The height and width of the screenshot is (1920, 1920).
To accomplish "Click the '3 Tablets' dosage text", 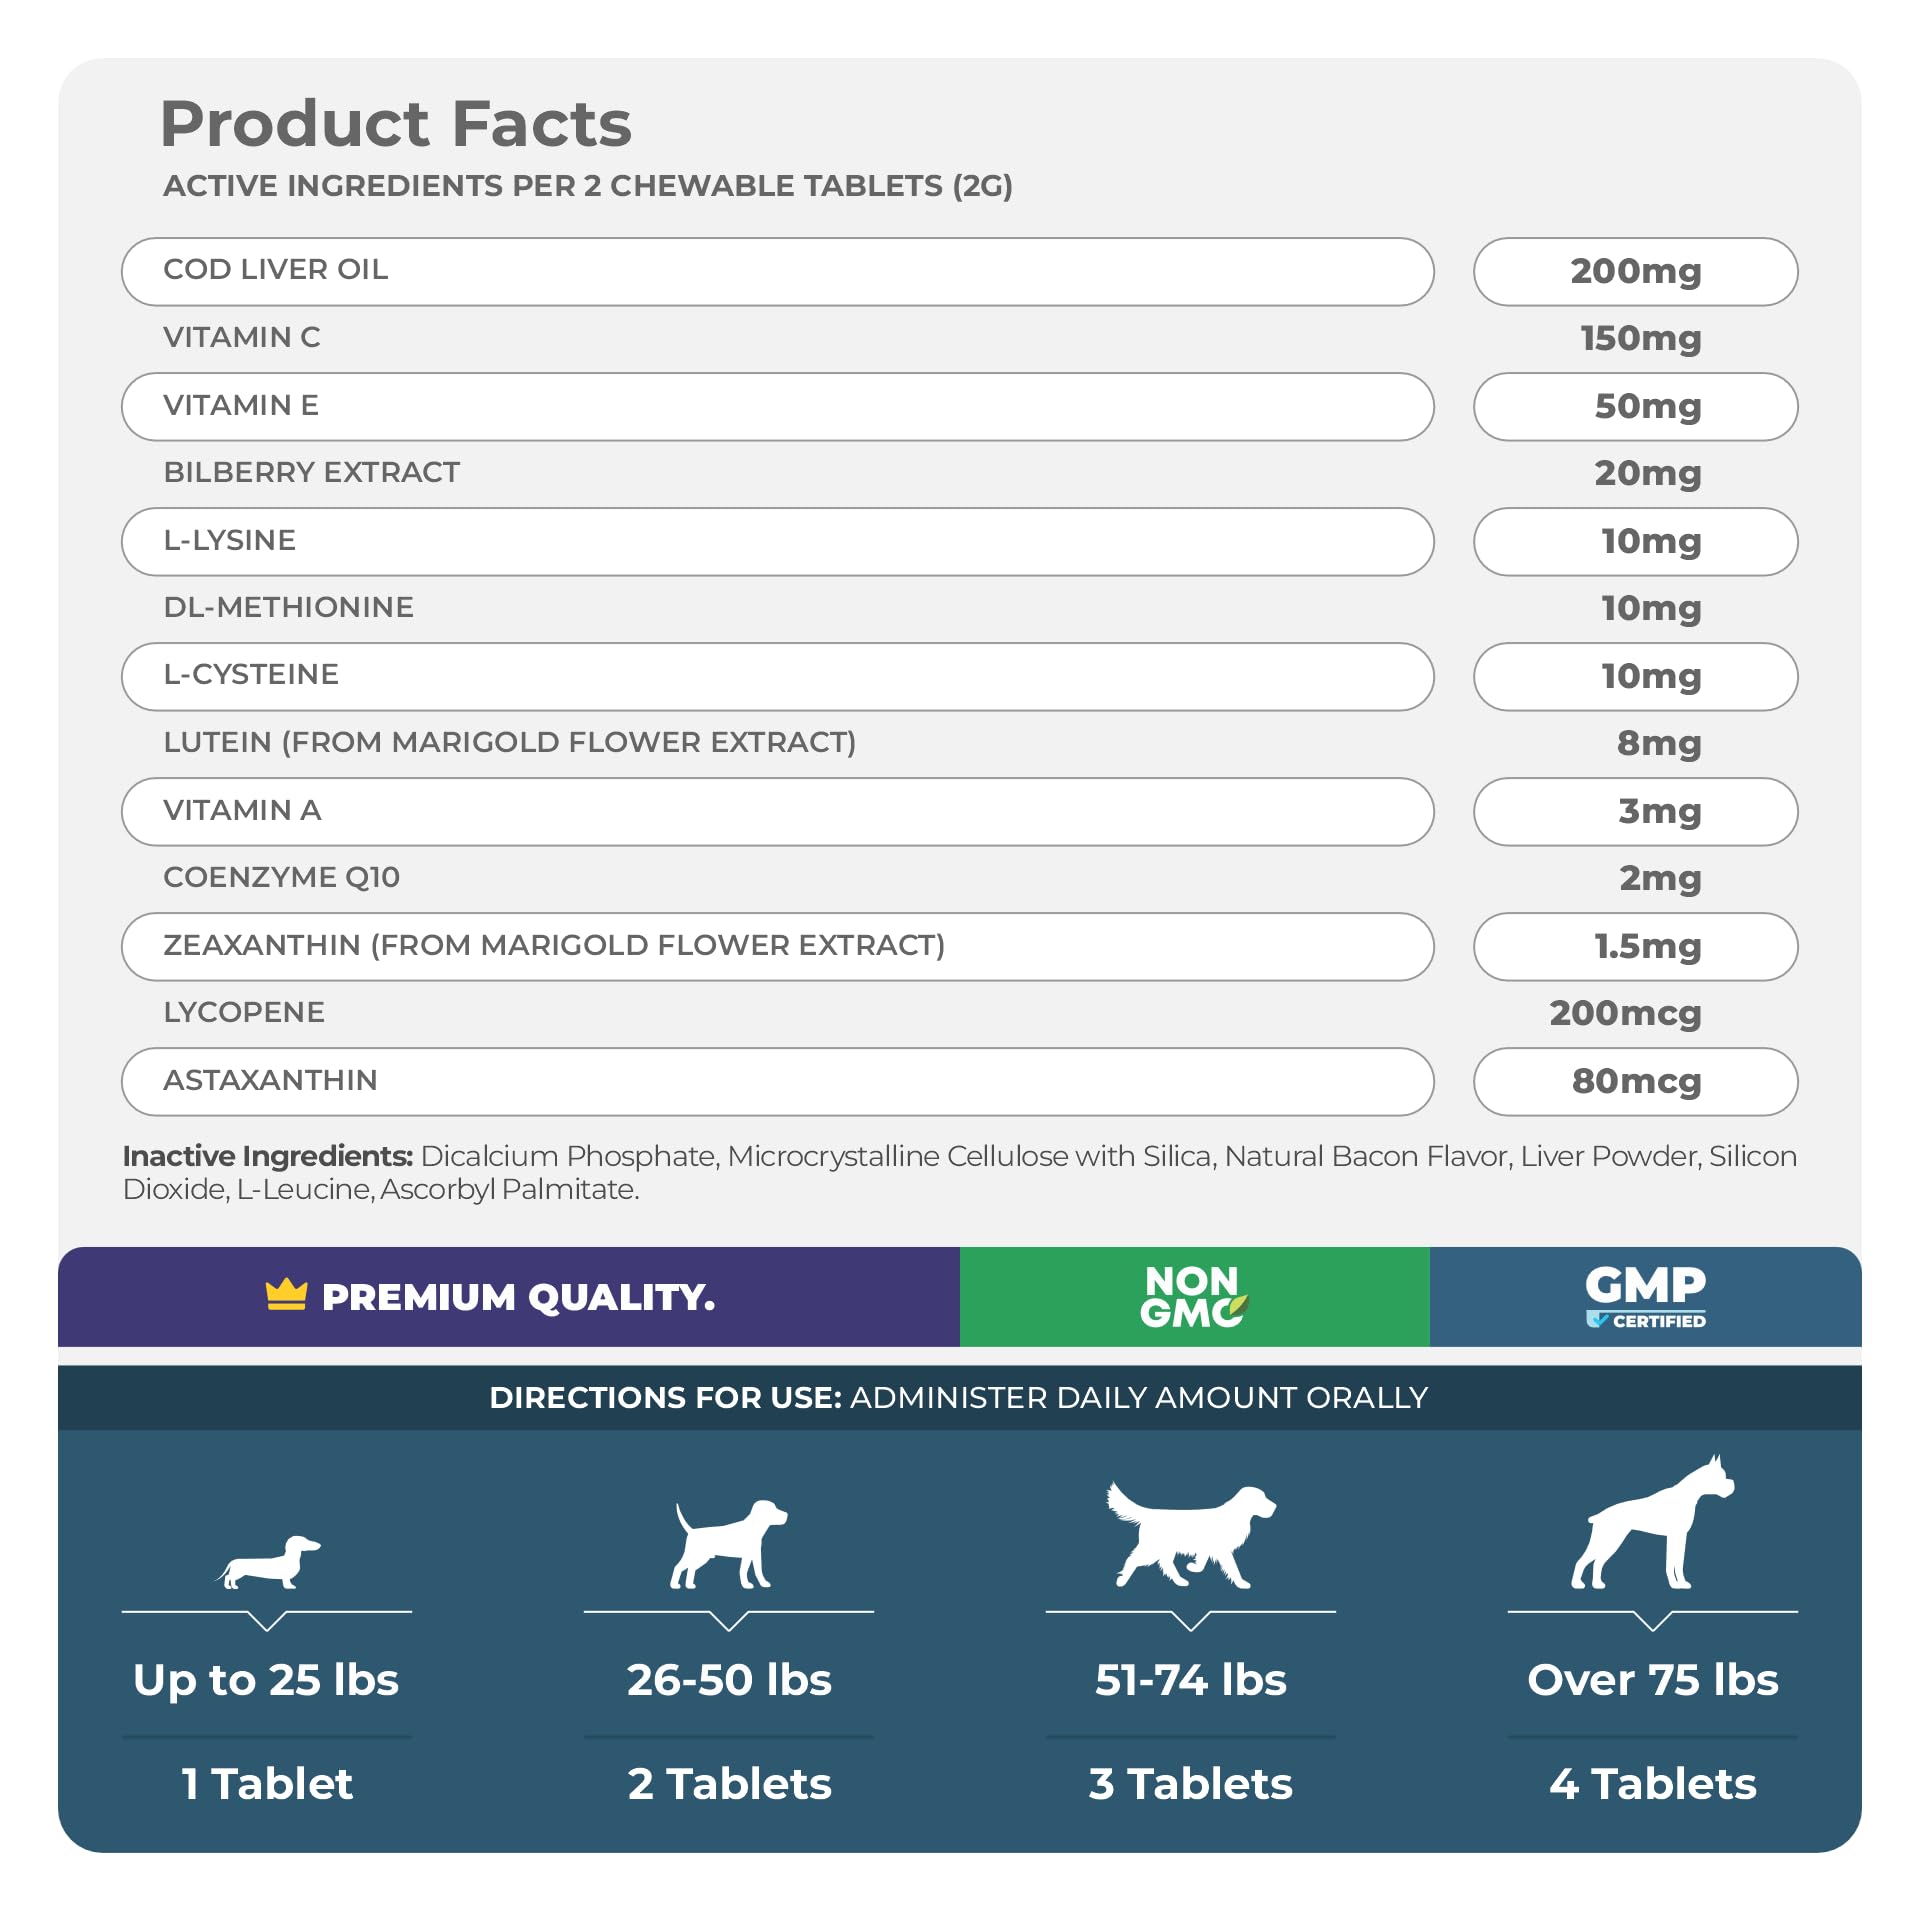I will [1190, 1784].
